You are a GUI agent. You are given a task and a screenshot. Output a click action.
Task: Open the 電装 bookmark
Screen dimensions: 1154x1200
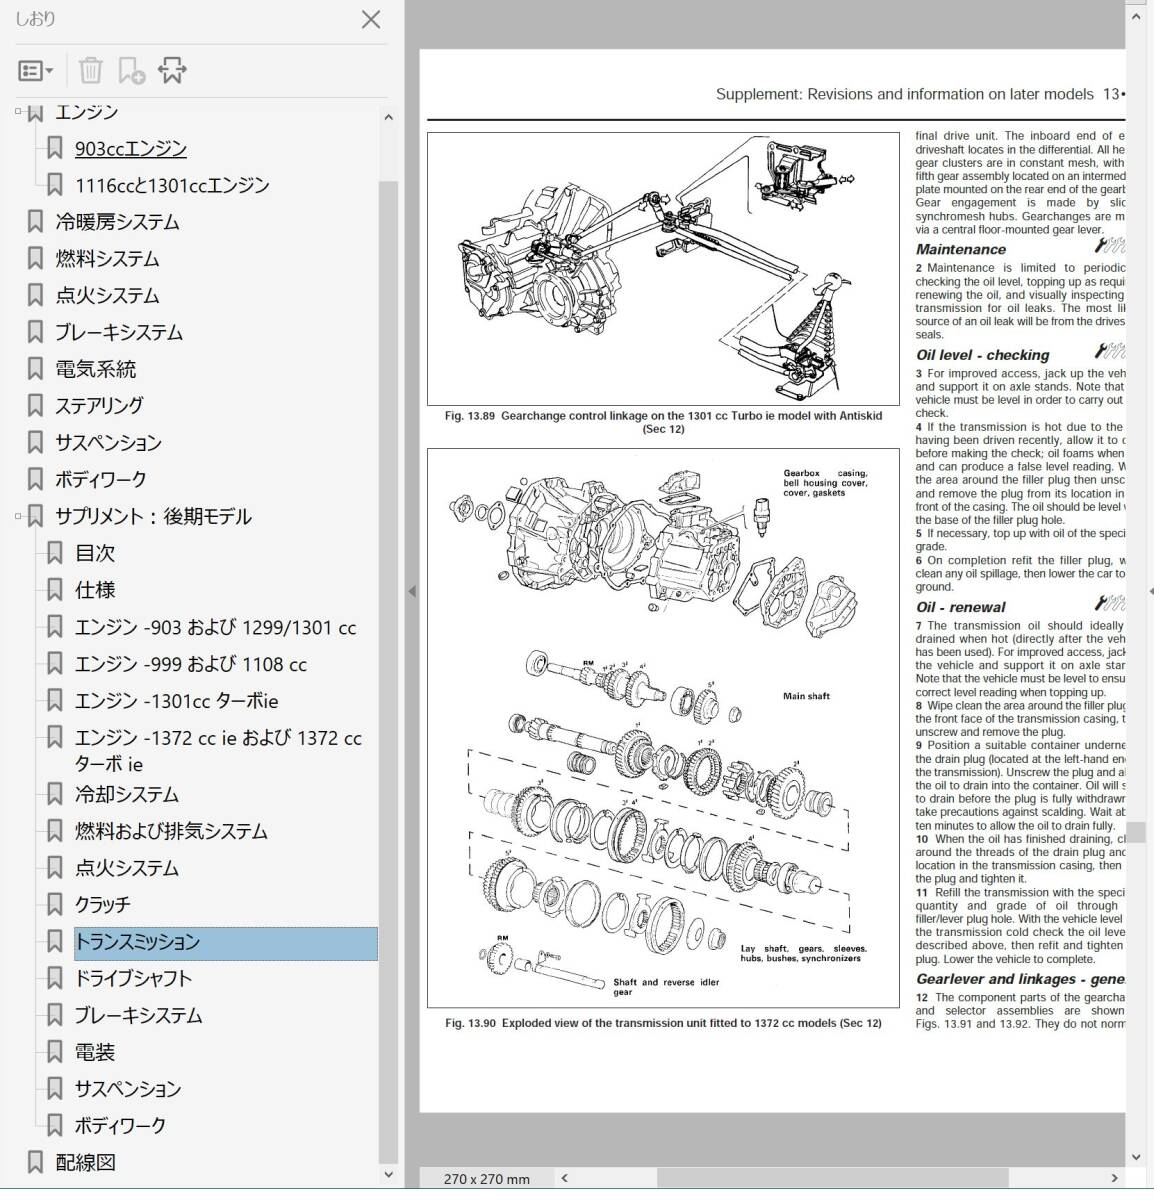point(95,1053)
